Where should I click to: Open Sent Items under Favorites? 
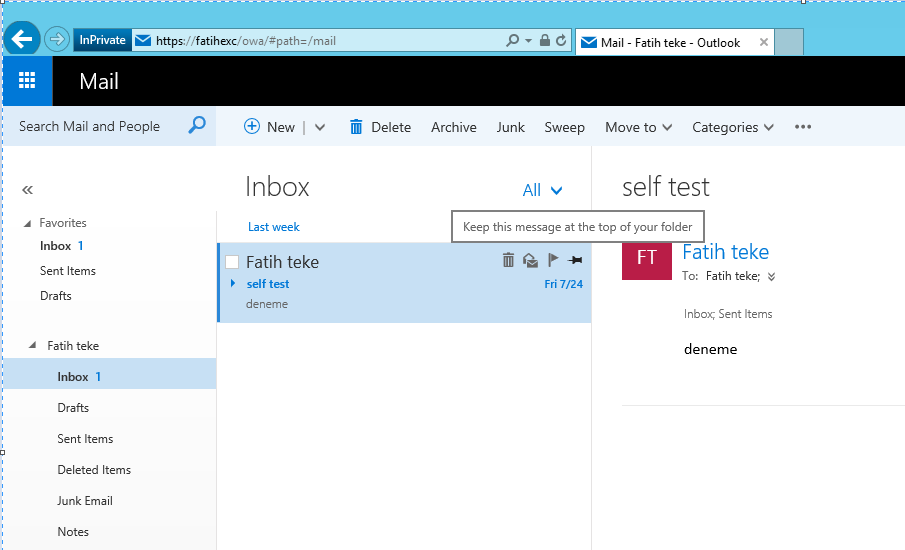coord(68,271)
